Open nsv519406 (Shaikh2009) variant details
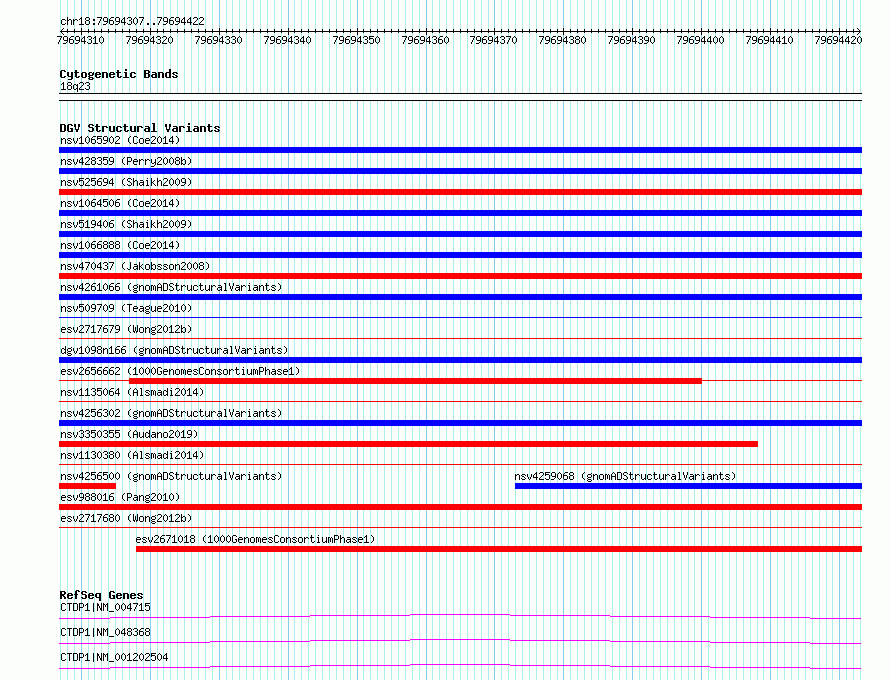 126,224
